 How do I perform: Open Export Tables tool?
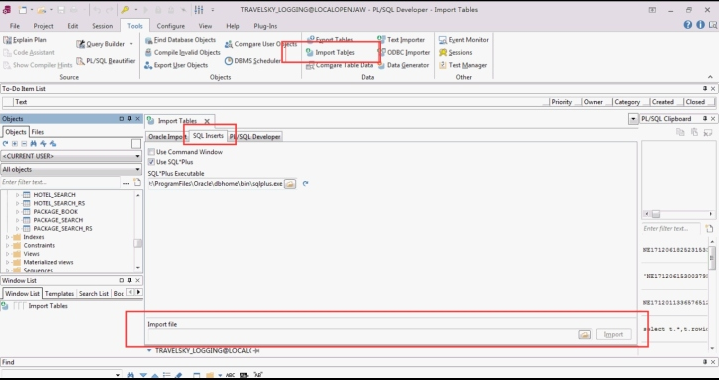[330, 40]
